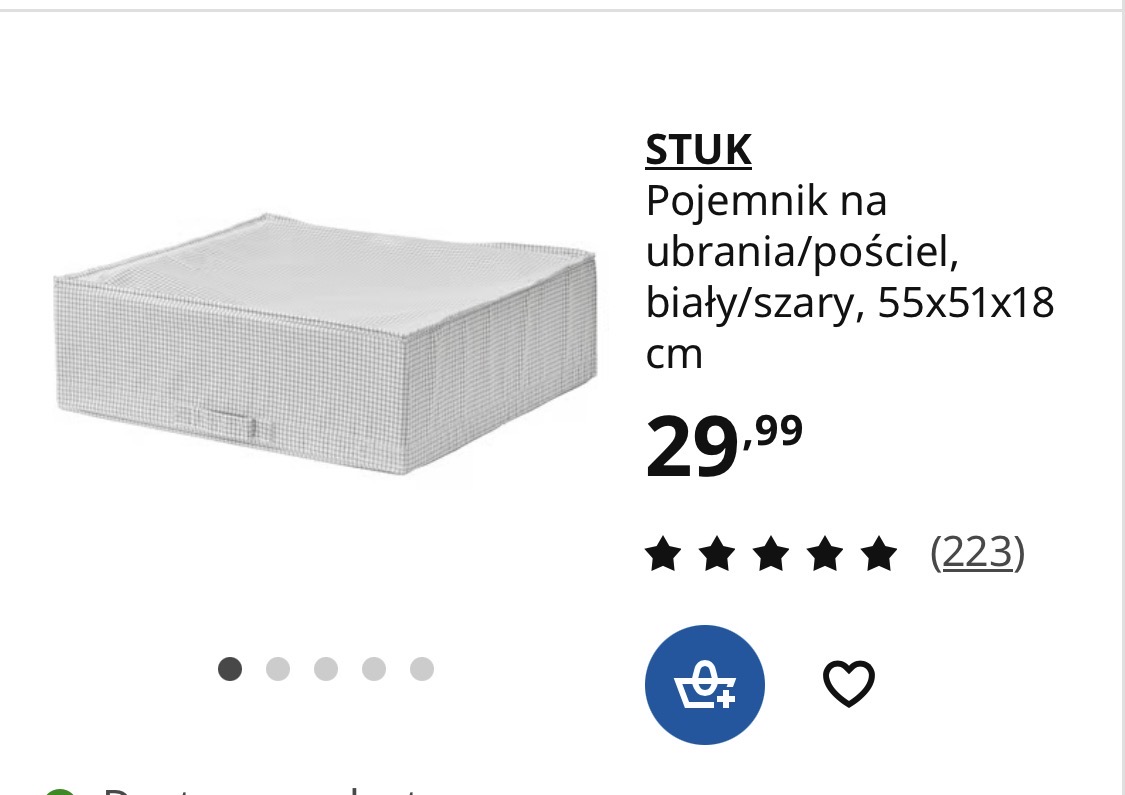The height and width of the screenshot is (795, 1125).
Task: Click the green availability status dot
Action: pos(60,790)
